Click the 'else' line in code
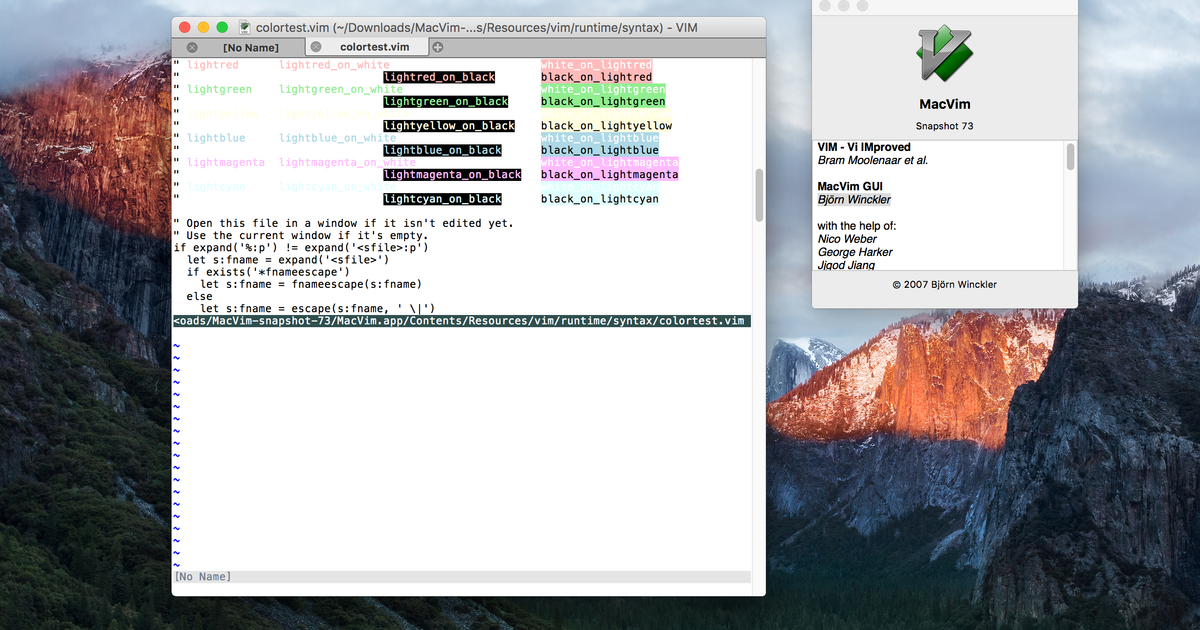The image size is (1200, 630). [199, 296]
